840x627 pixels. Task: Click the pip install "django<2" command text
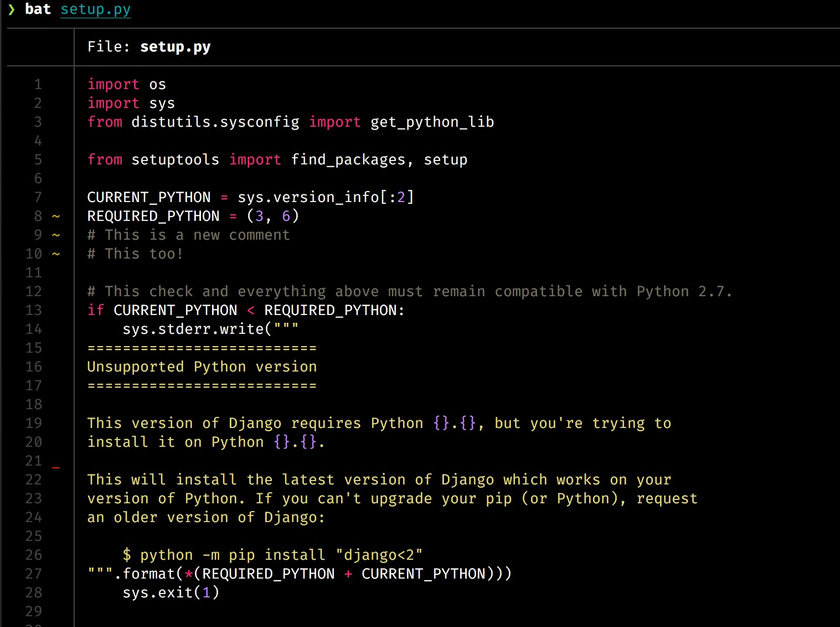[280, 555]
